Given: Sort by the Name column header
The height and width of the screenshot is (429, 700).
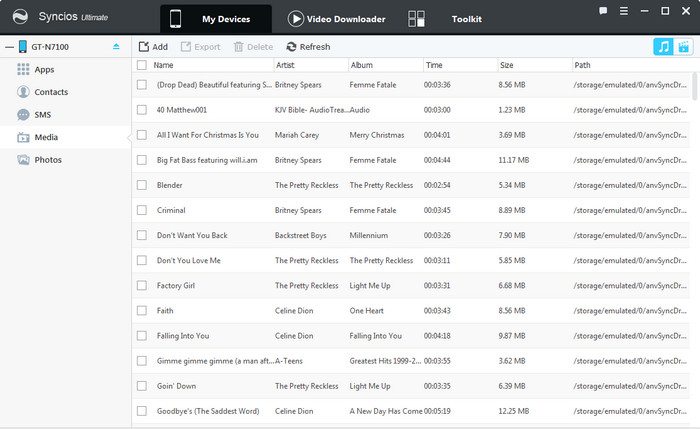Looking at the screenshot, I should click(163, 65).
